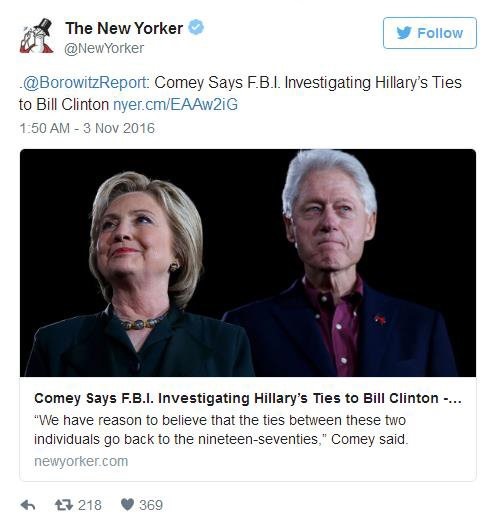Open the 1:50 AM - 3 Nov 2016 timestamp
Image resolution: width=493 pixels, height=523 pixels.
pyautogui.click(x=87, y=128)
